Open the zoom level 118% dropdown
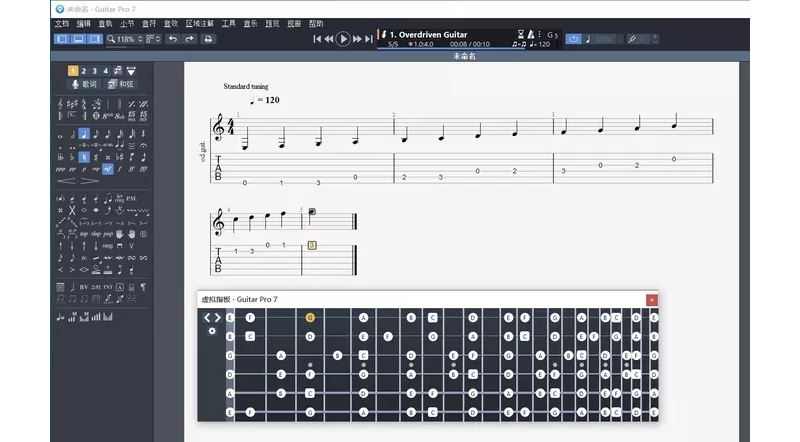The width and height of the screenshot is (800, 442). tap(125, 39)
